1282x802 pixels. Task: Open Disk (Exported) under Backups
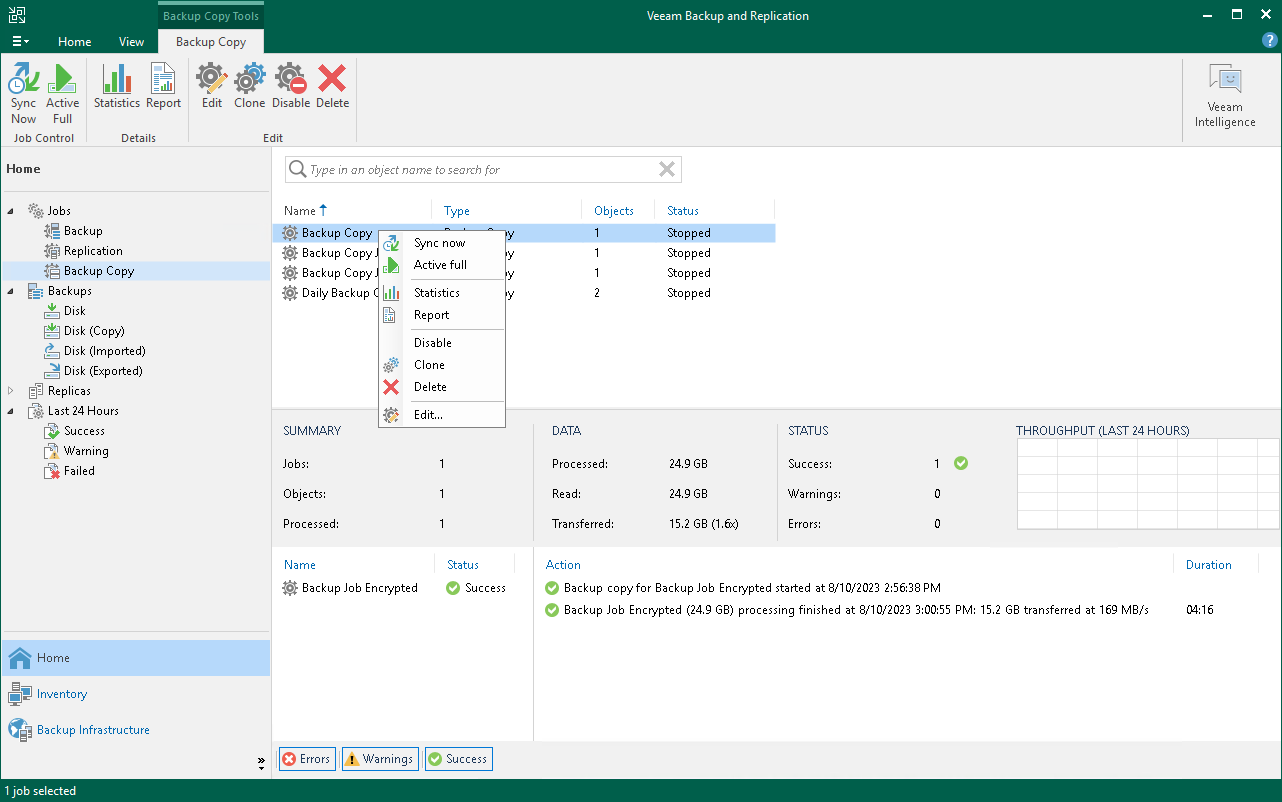pos(103,371)
